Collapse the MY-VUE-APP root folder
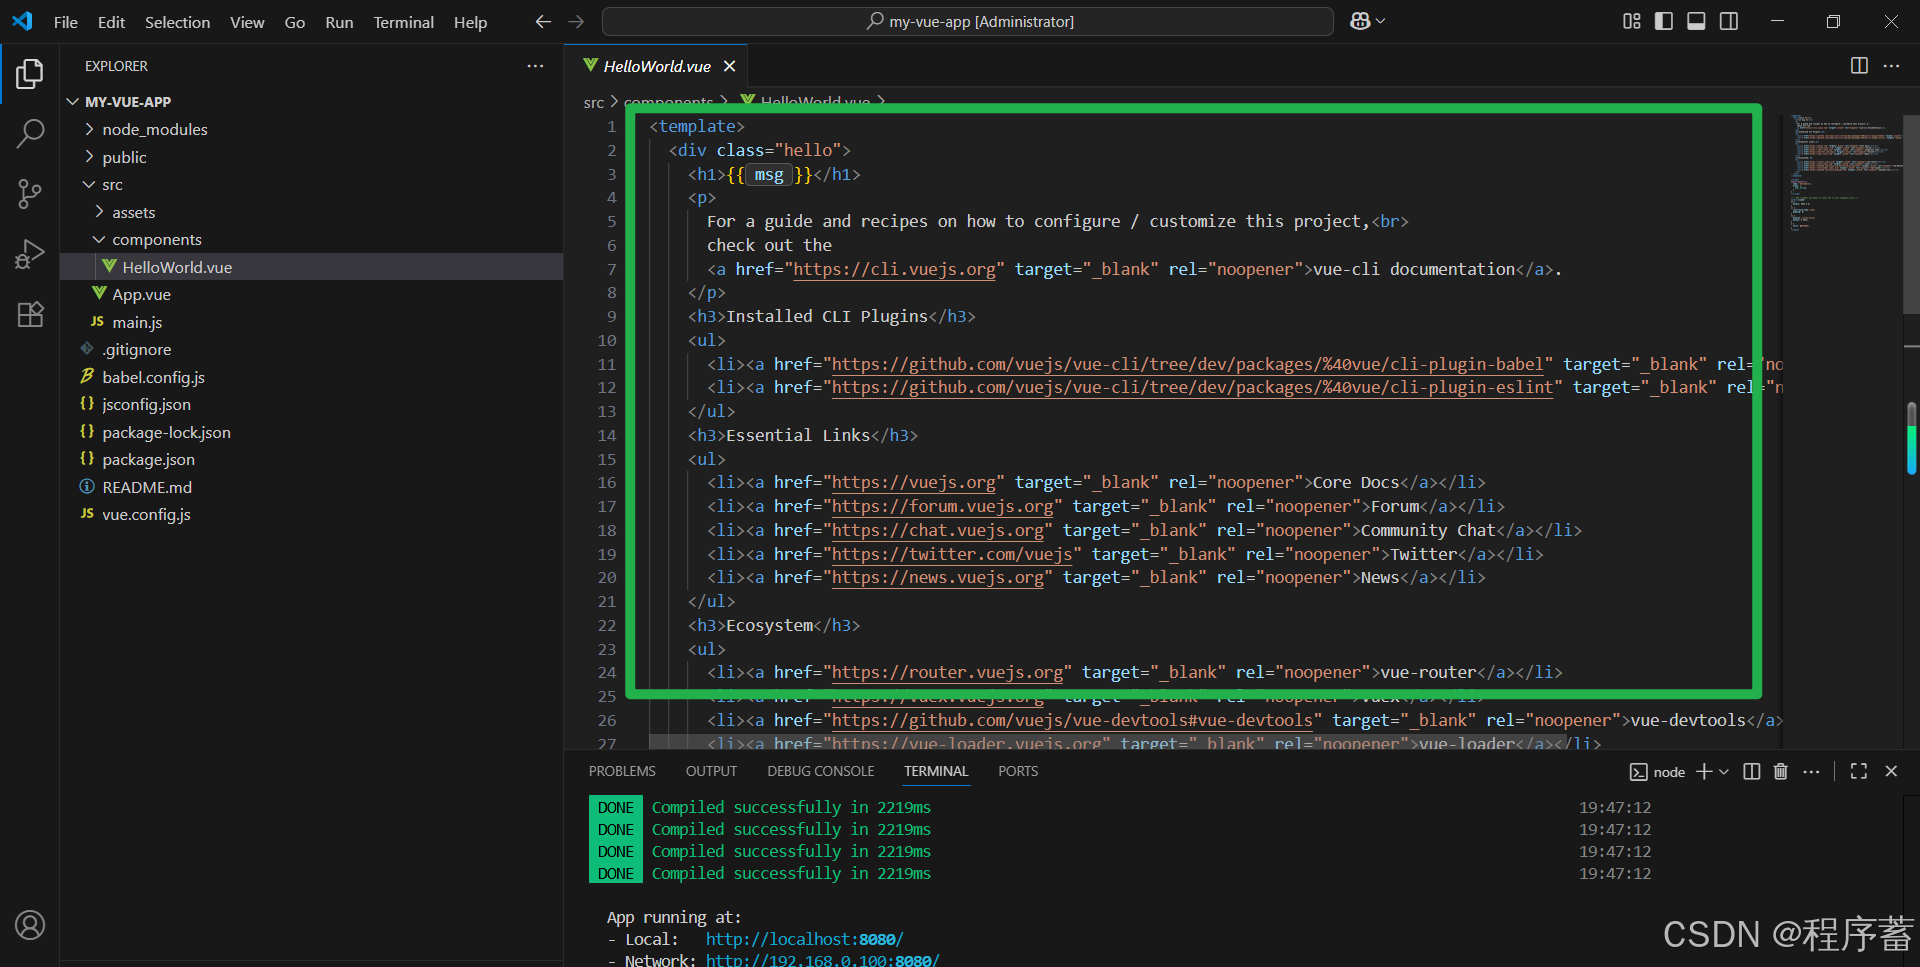Image resolution: width=1920 pixels, height=967 pixels. (73, 102)
